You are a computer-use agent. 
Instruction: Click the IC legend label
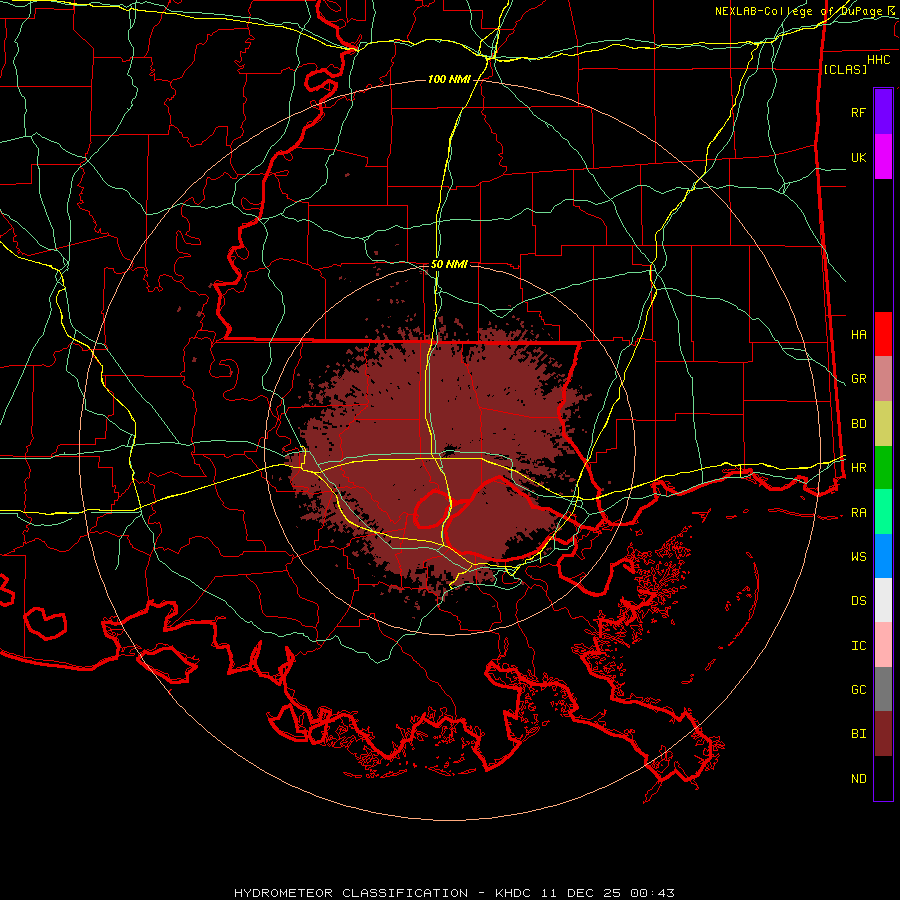click(x=858, y=646)
